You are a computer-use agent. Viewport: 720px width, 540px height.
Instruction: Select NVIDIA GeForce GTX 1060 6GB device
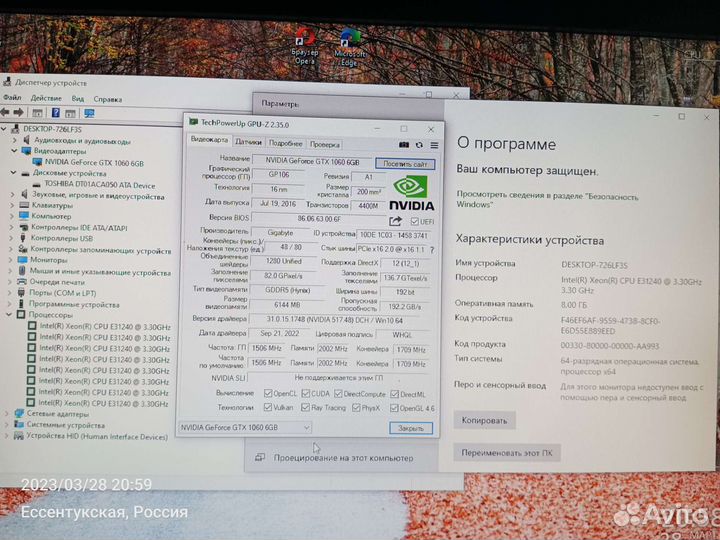[94, 163]
